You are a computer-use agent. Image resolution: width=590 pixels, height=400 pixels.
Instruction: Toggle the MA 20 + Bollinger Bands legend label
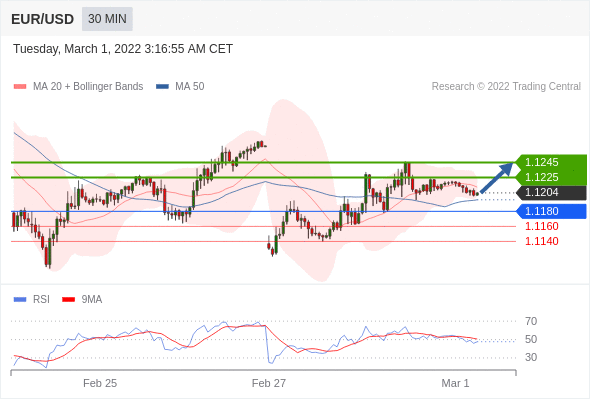click(x=88, y=87)
